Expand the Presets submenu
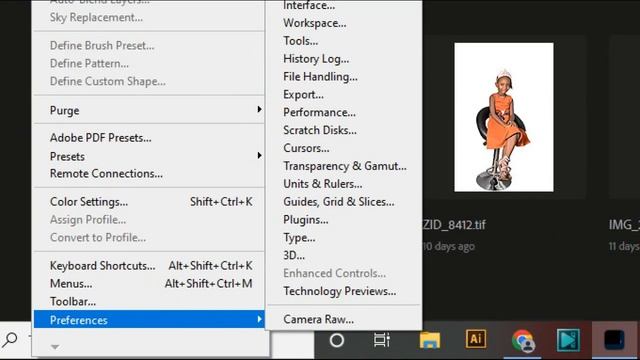 149,156
